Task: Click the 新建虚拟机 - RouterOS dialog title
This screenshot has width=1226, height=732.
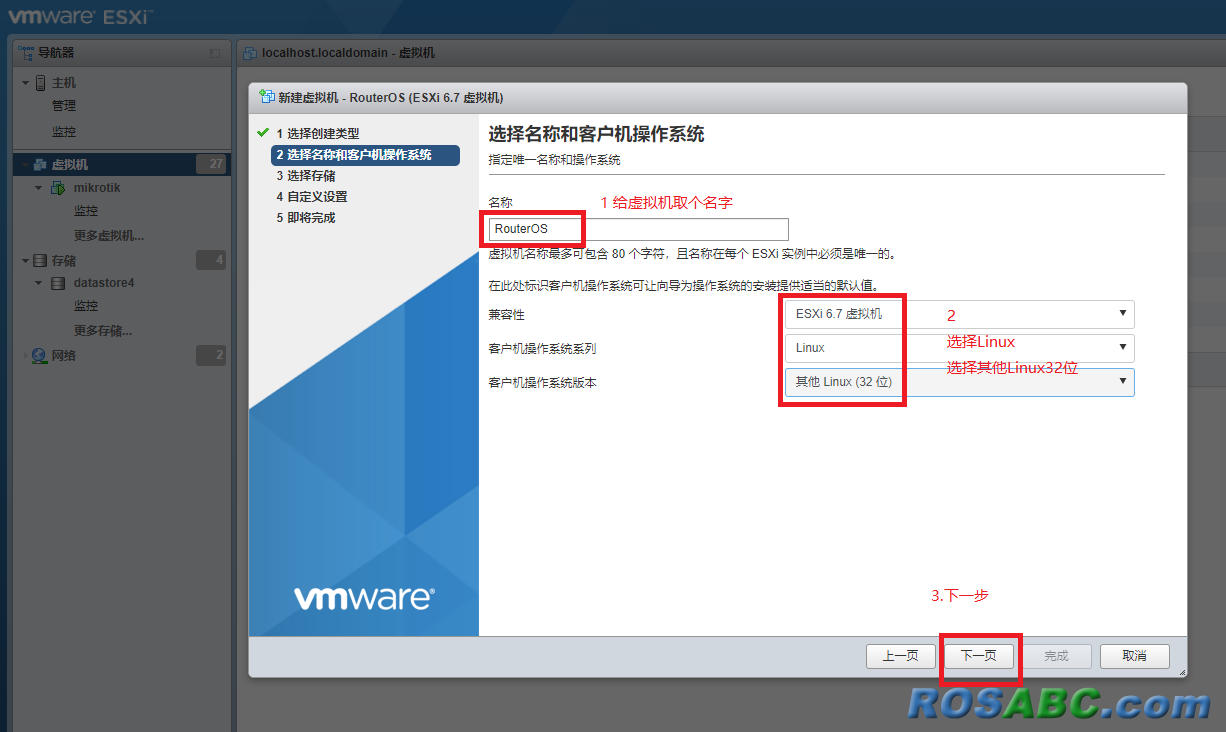Action: click(x=391, y=97)
